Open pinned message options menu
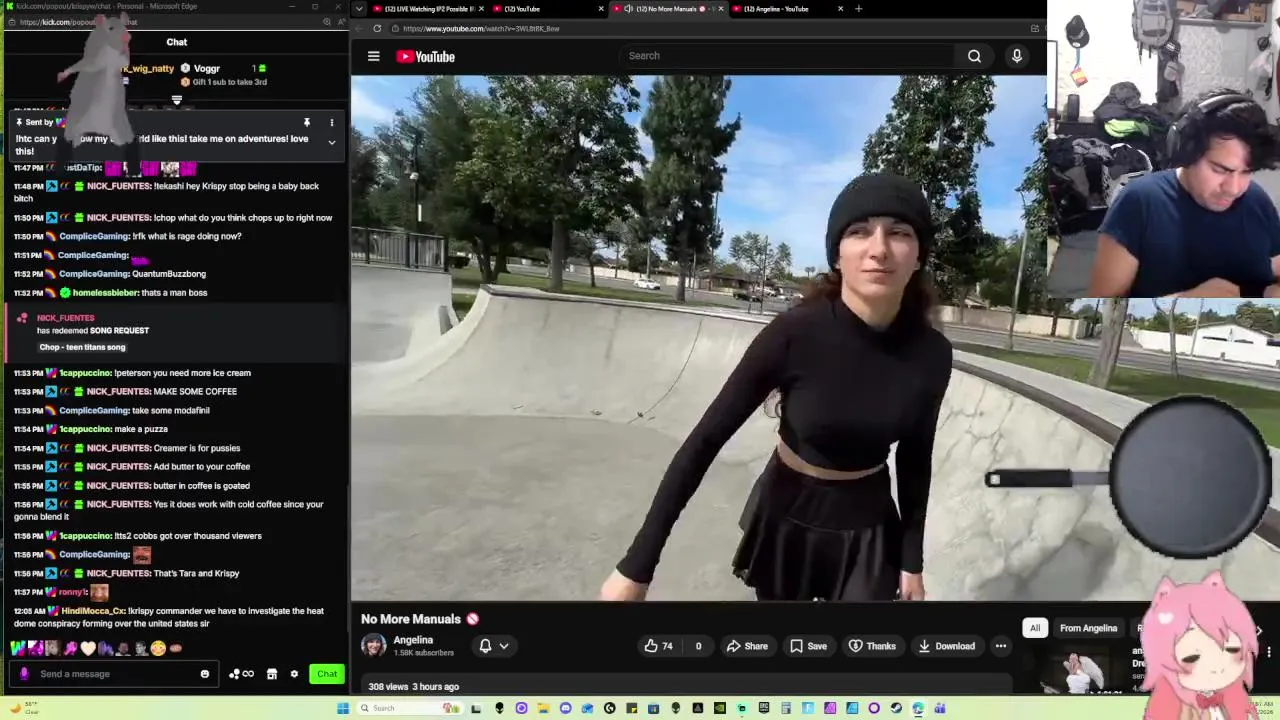The height and width of the screenshot is (720, 1280). [332, 123]
